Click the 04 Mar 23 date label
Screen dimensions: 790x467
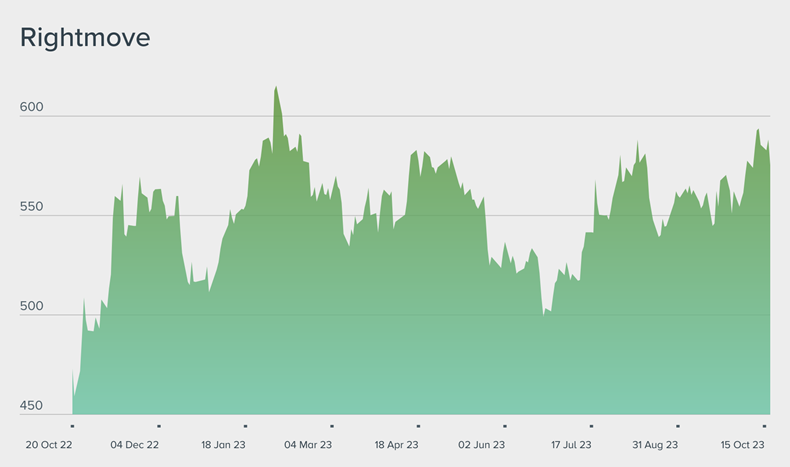[308, 445]
